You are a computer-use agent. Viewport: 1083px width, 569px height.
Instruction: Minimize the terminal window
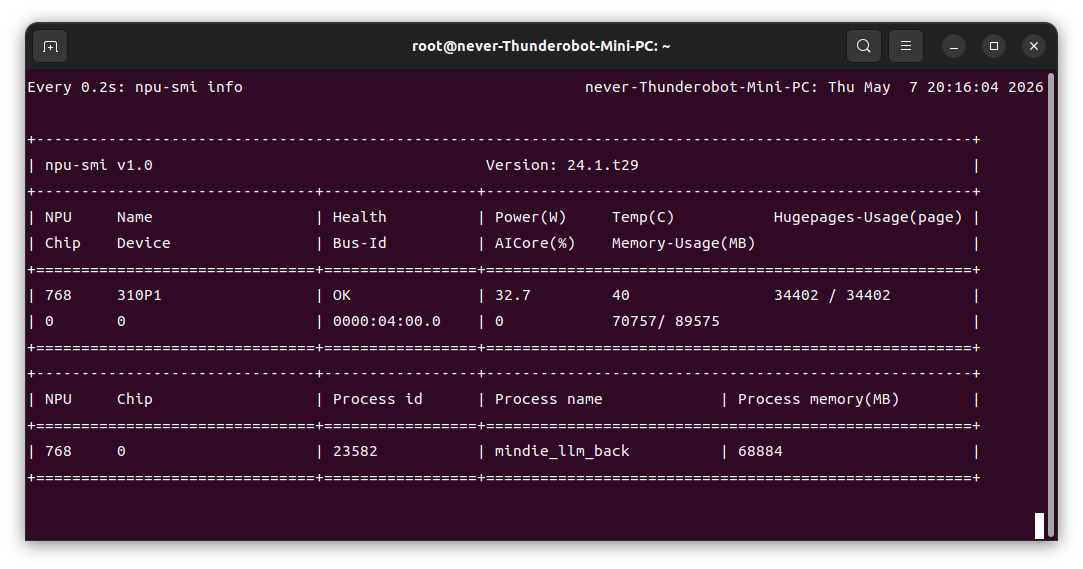coord(954,46)
